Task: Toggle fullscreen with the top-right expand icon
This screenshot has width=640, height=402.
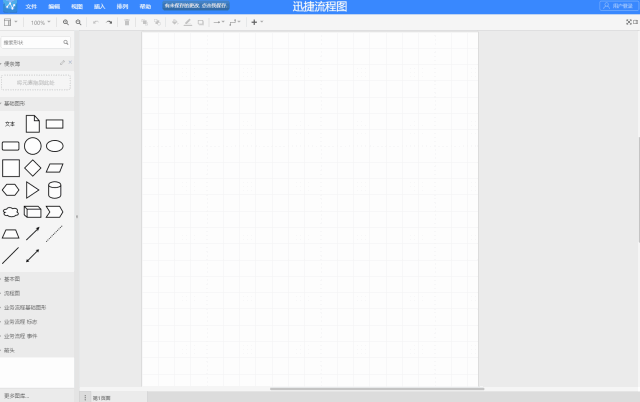Action: point(629,22)
